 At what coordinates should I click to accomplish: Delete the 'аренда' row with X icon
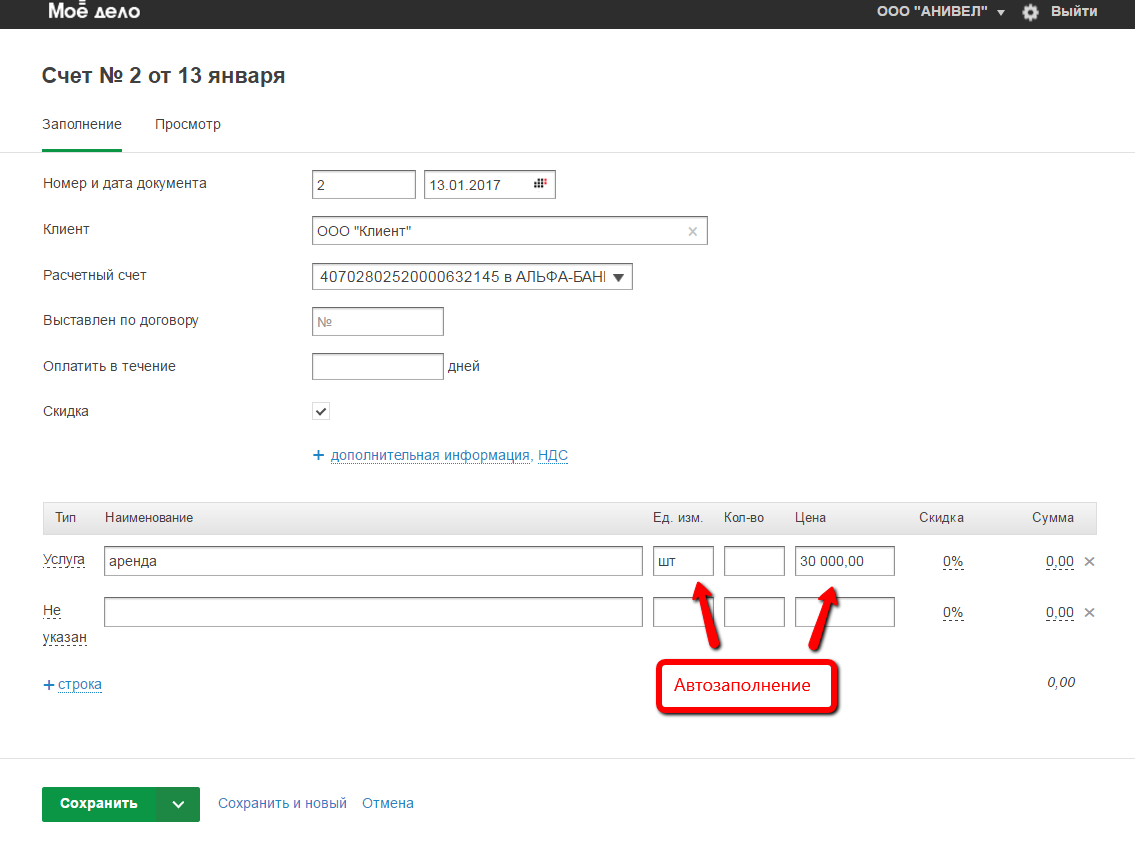[x=1090, y=561]
